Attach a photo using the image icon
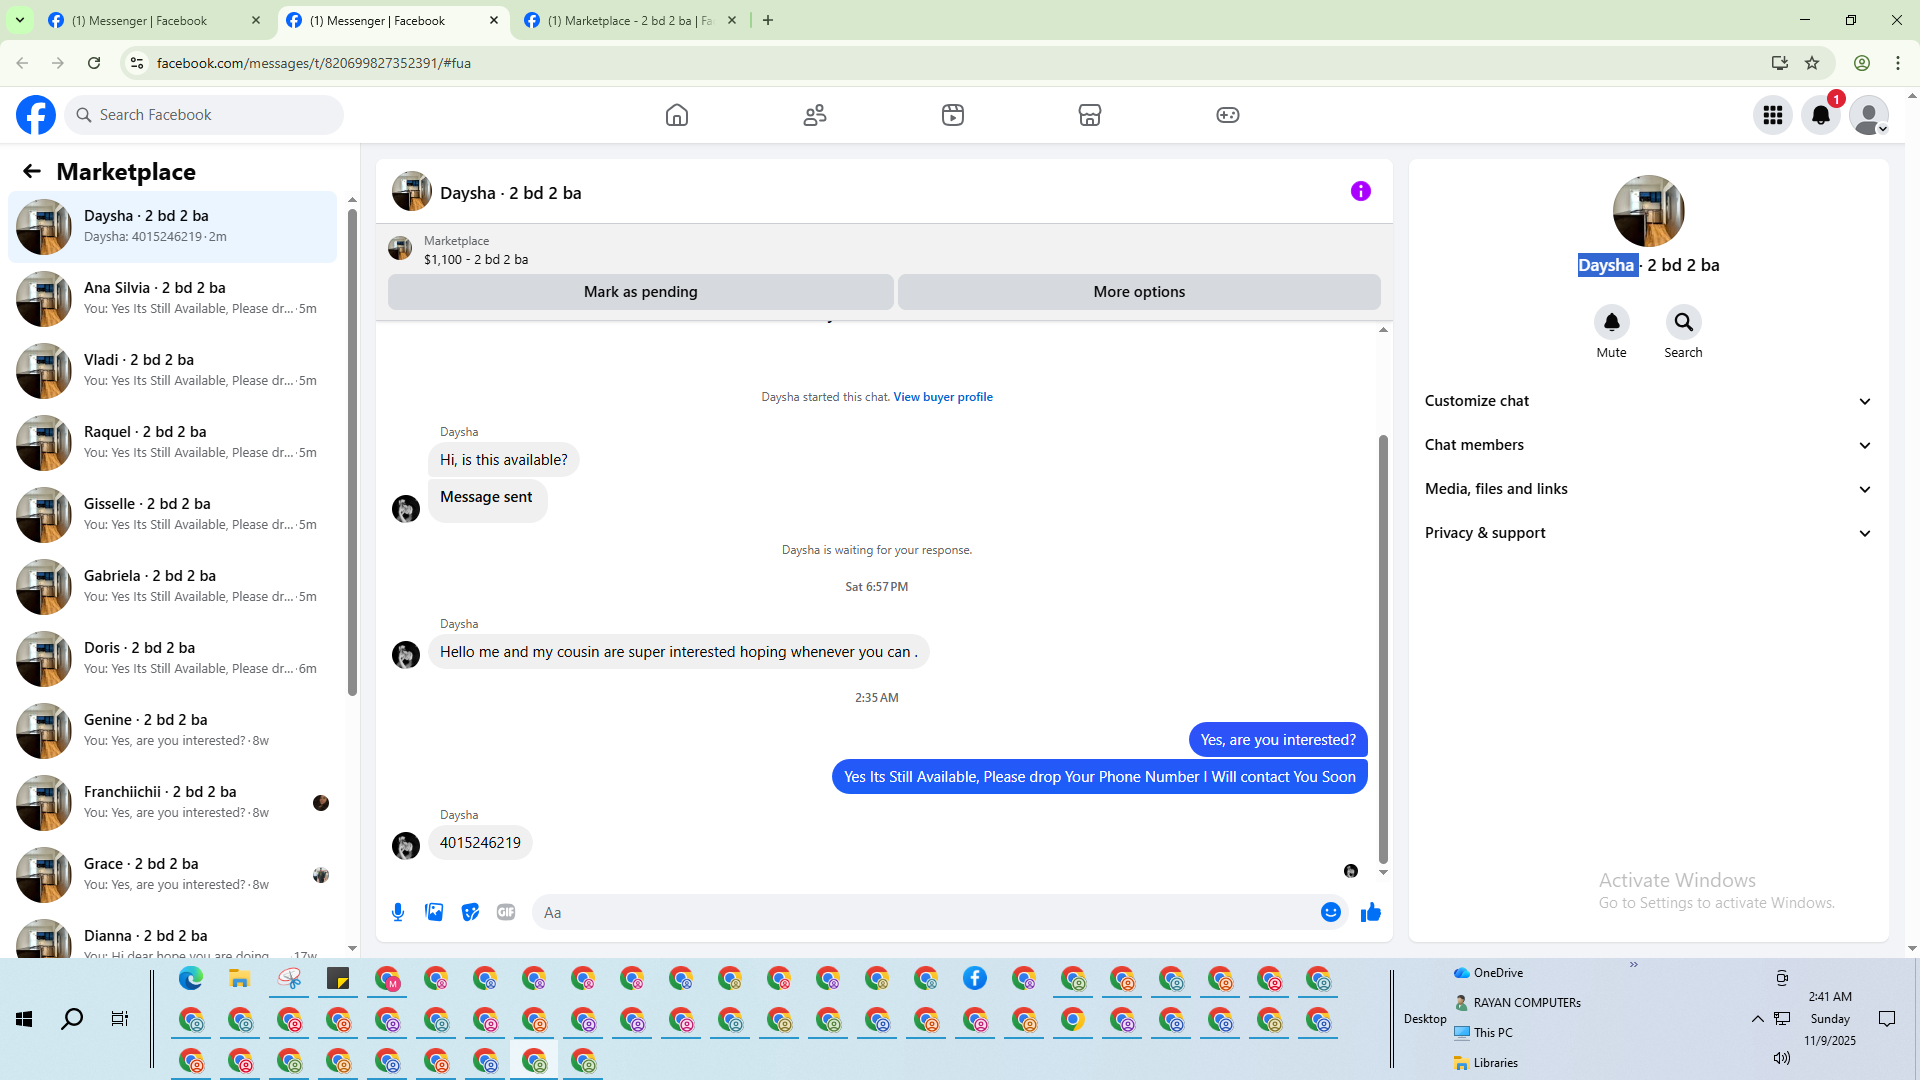The width and height of the screenshot is (1920, 1080). tap(434, 912)
